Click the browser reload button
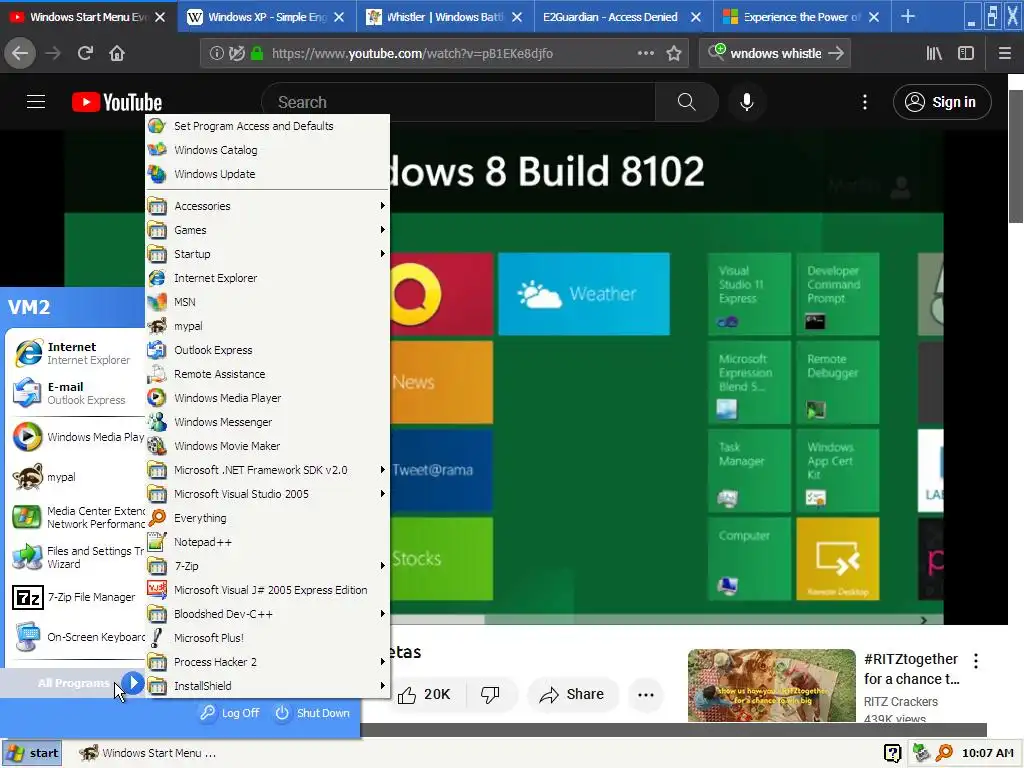This screenshot has width=1024, height=768. click(x=85, y=53)
